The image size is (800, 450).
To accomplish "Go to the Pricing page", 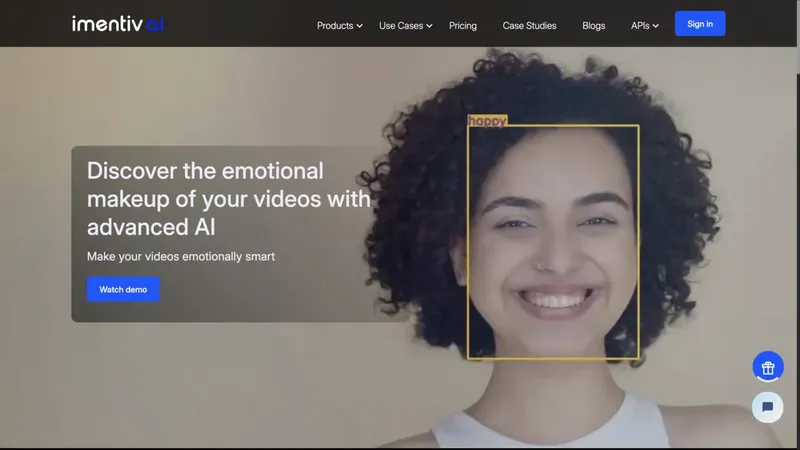I will tap(463, 26).
